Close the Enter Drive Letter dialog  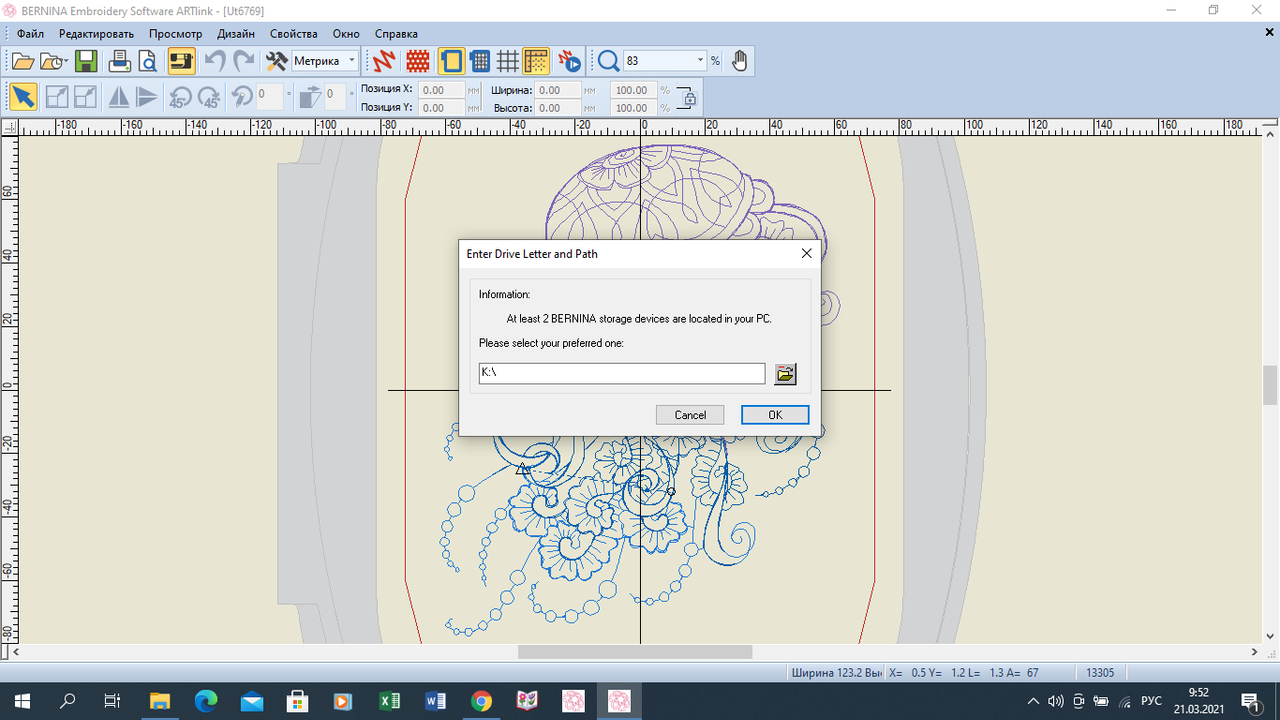pos(806,254)
